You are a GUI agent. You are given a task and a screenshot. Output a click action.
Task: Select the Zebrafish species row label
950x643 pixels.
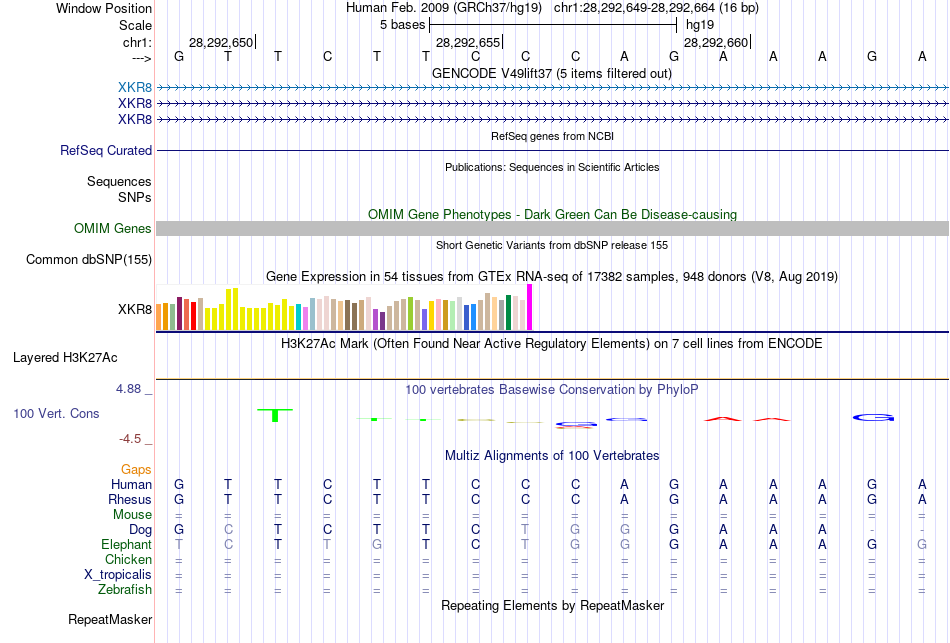coord(125,589)
